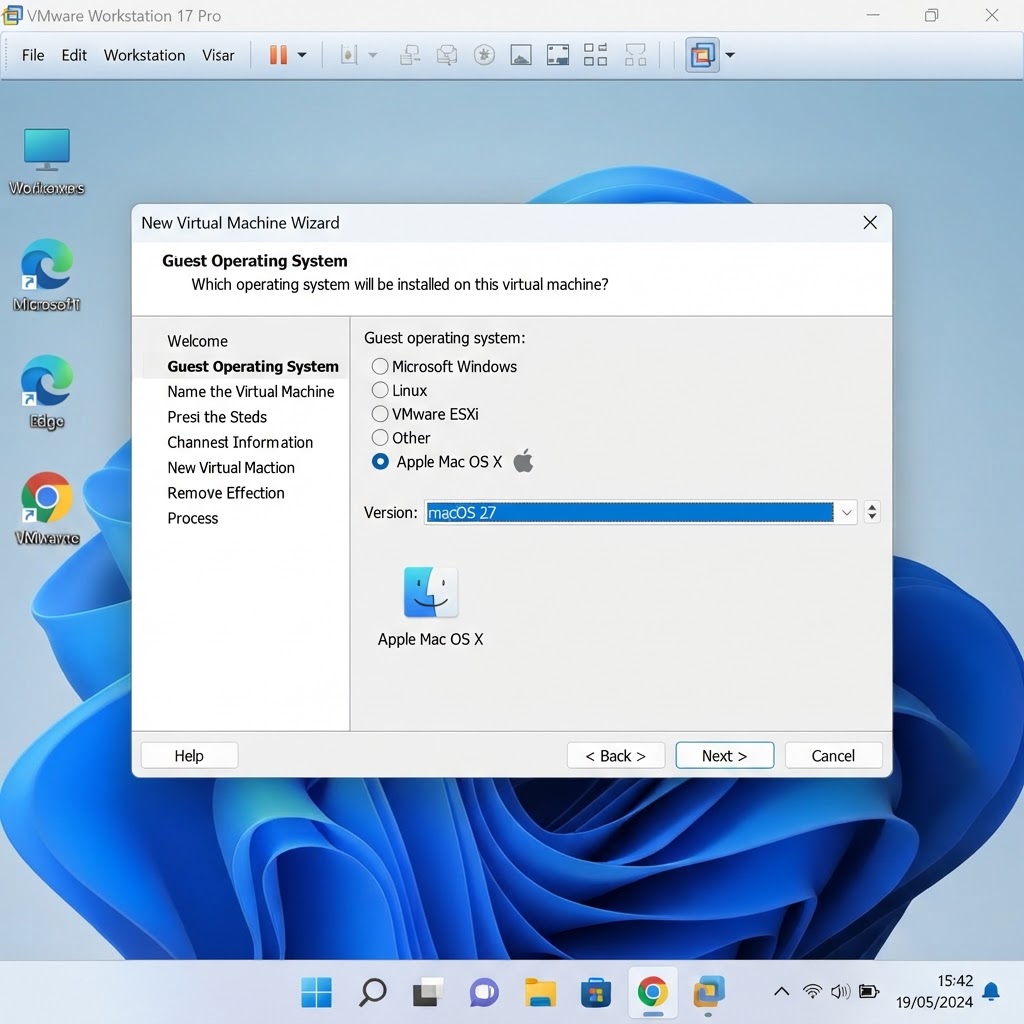Click the taskbar Search icon
The image size is (1024, 1024).
click(x=372, y=993)
